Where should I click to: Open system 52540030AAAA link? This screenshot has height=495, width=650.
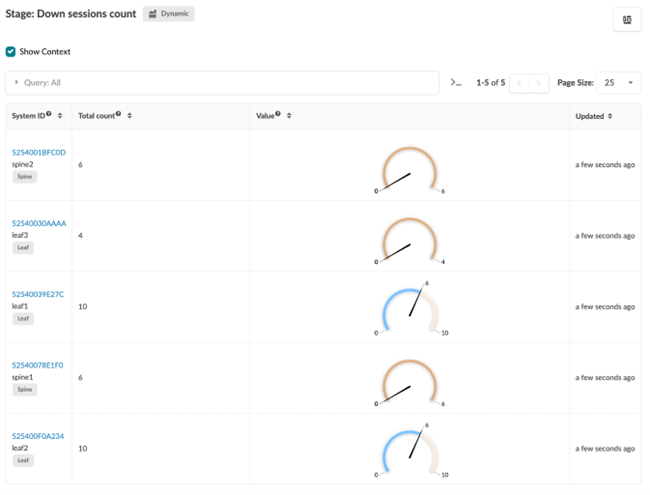(39, 223)
